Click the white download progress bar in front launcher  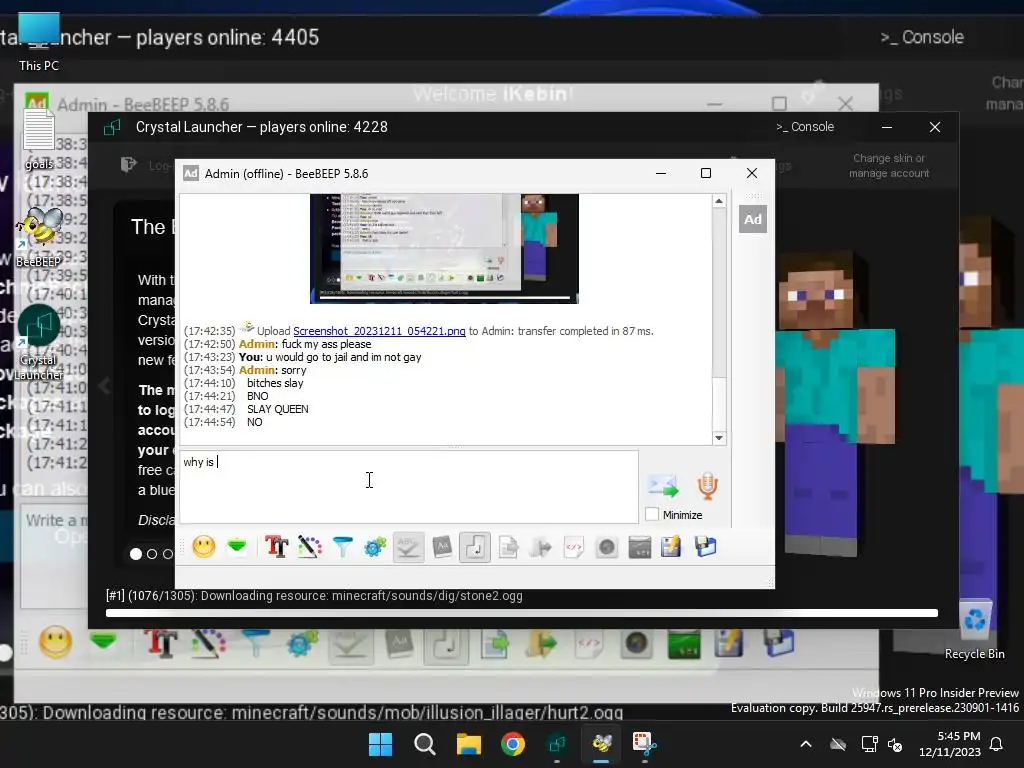coord(522,613)
